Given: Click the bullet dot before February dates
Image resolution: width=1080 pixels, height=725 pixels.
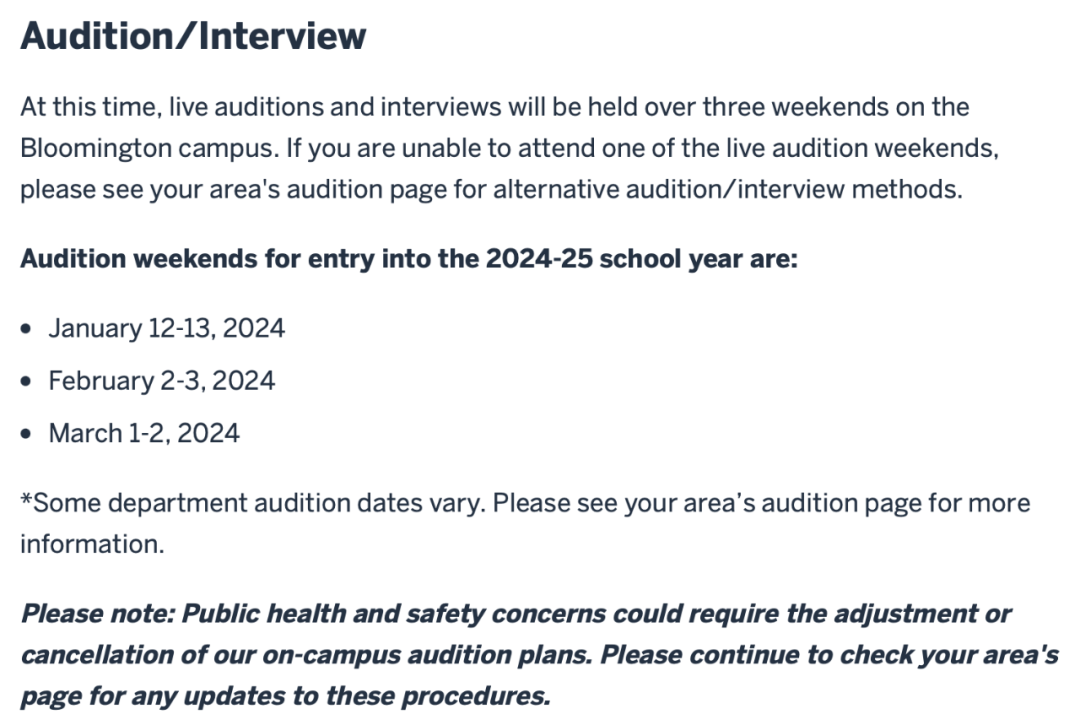Looking at the screenshot, I should coord(27,382).
